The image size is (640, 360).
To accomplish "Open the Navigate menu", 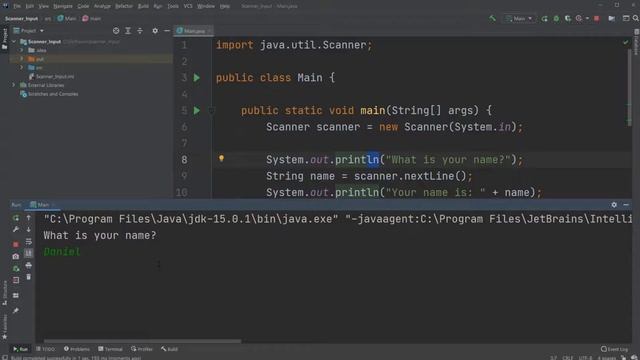I will [x=63, y=6].
